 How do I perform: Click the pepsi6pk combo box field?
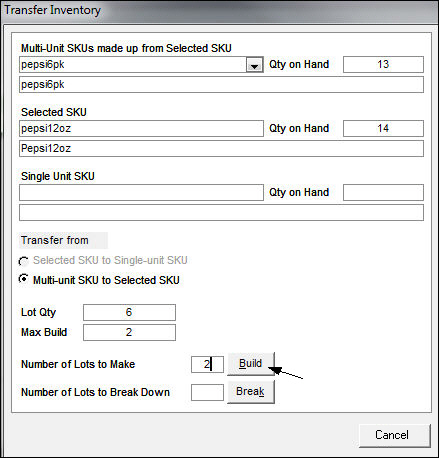tap(141, 65)
